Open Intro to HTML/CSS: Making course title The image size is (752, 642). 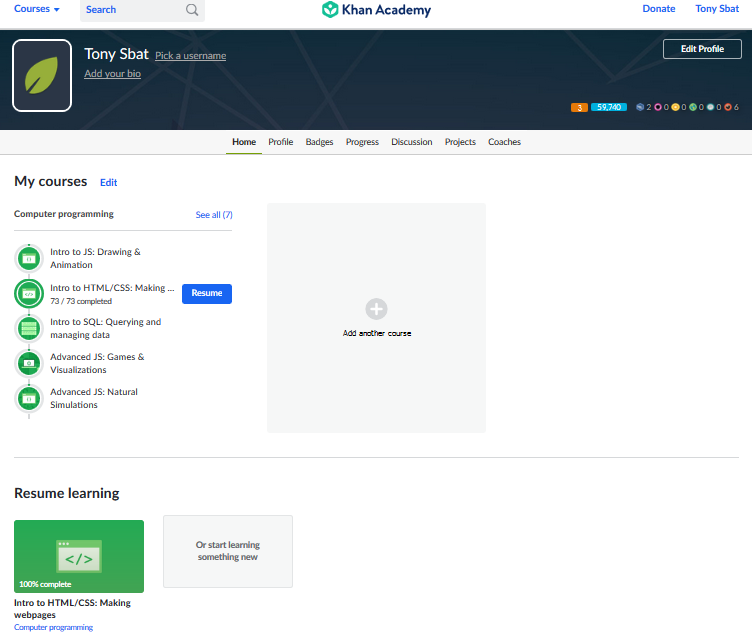coord(112,288)
